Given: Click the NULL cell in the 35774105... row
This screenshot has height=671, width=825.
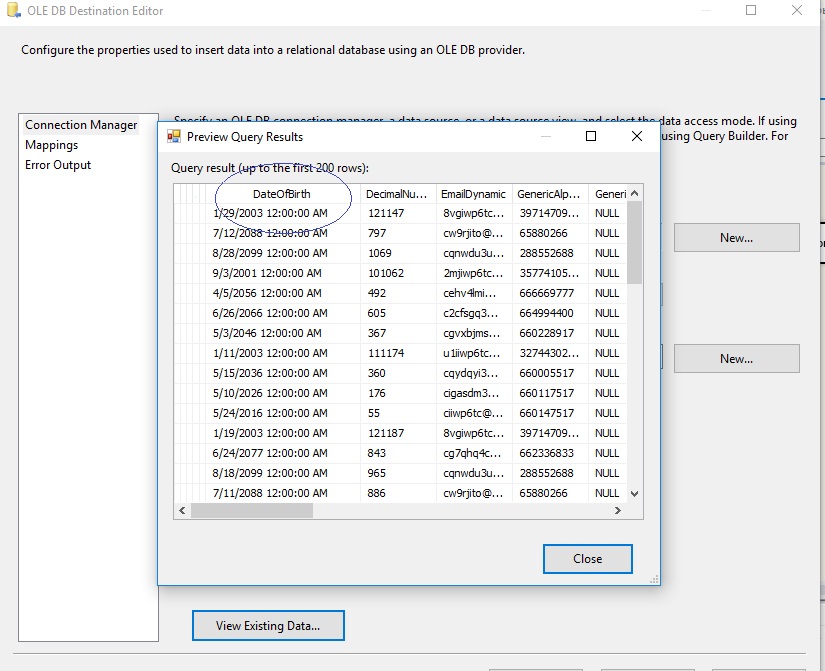Looking at the screenshot, I should click(x=608, y=273).
